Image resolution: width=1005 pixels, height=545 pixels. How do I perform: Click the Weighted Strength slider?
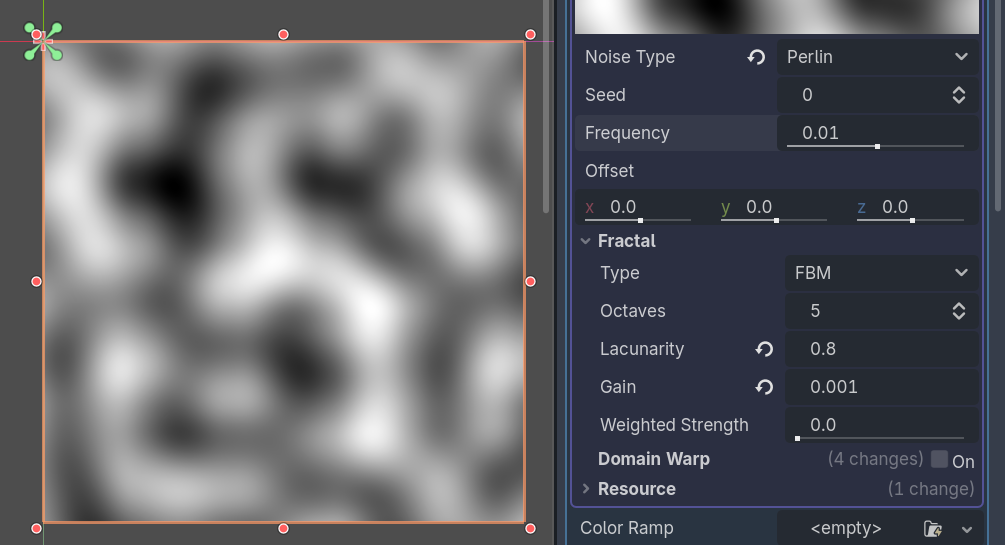coord(881,438)
